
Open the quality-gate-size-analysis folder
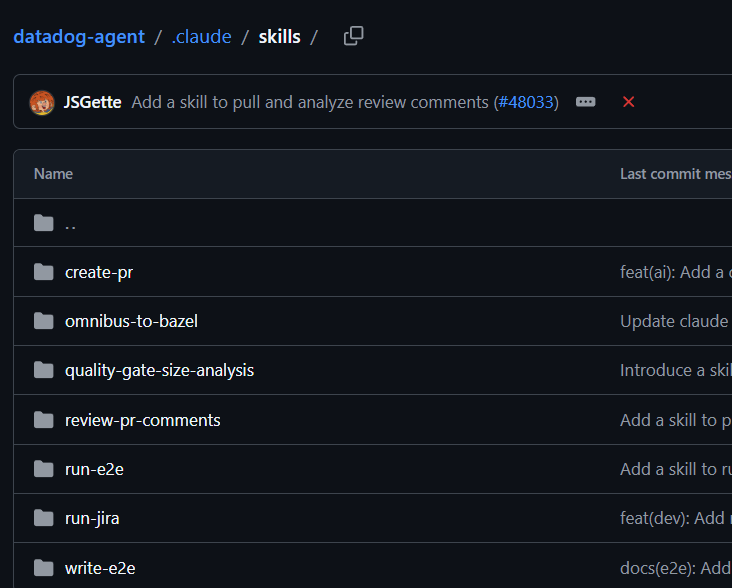point(159,371)
